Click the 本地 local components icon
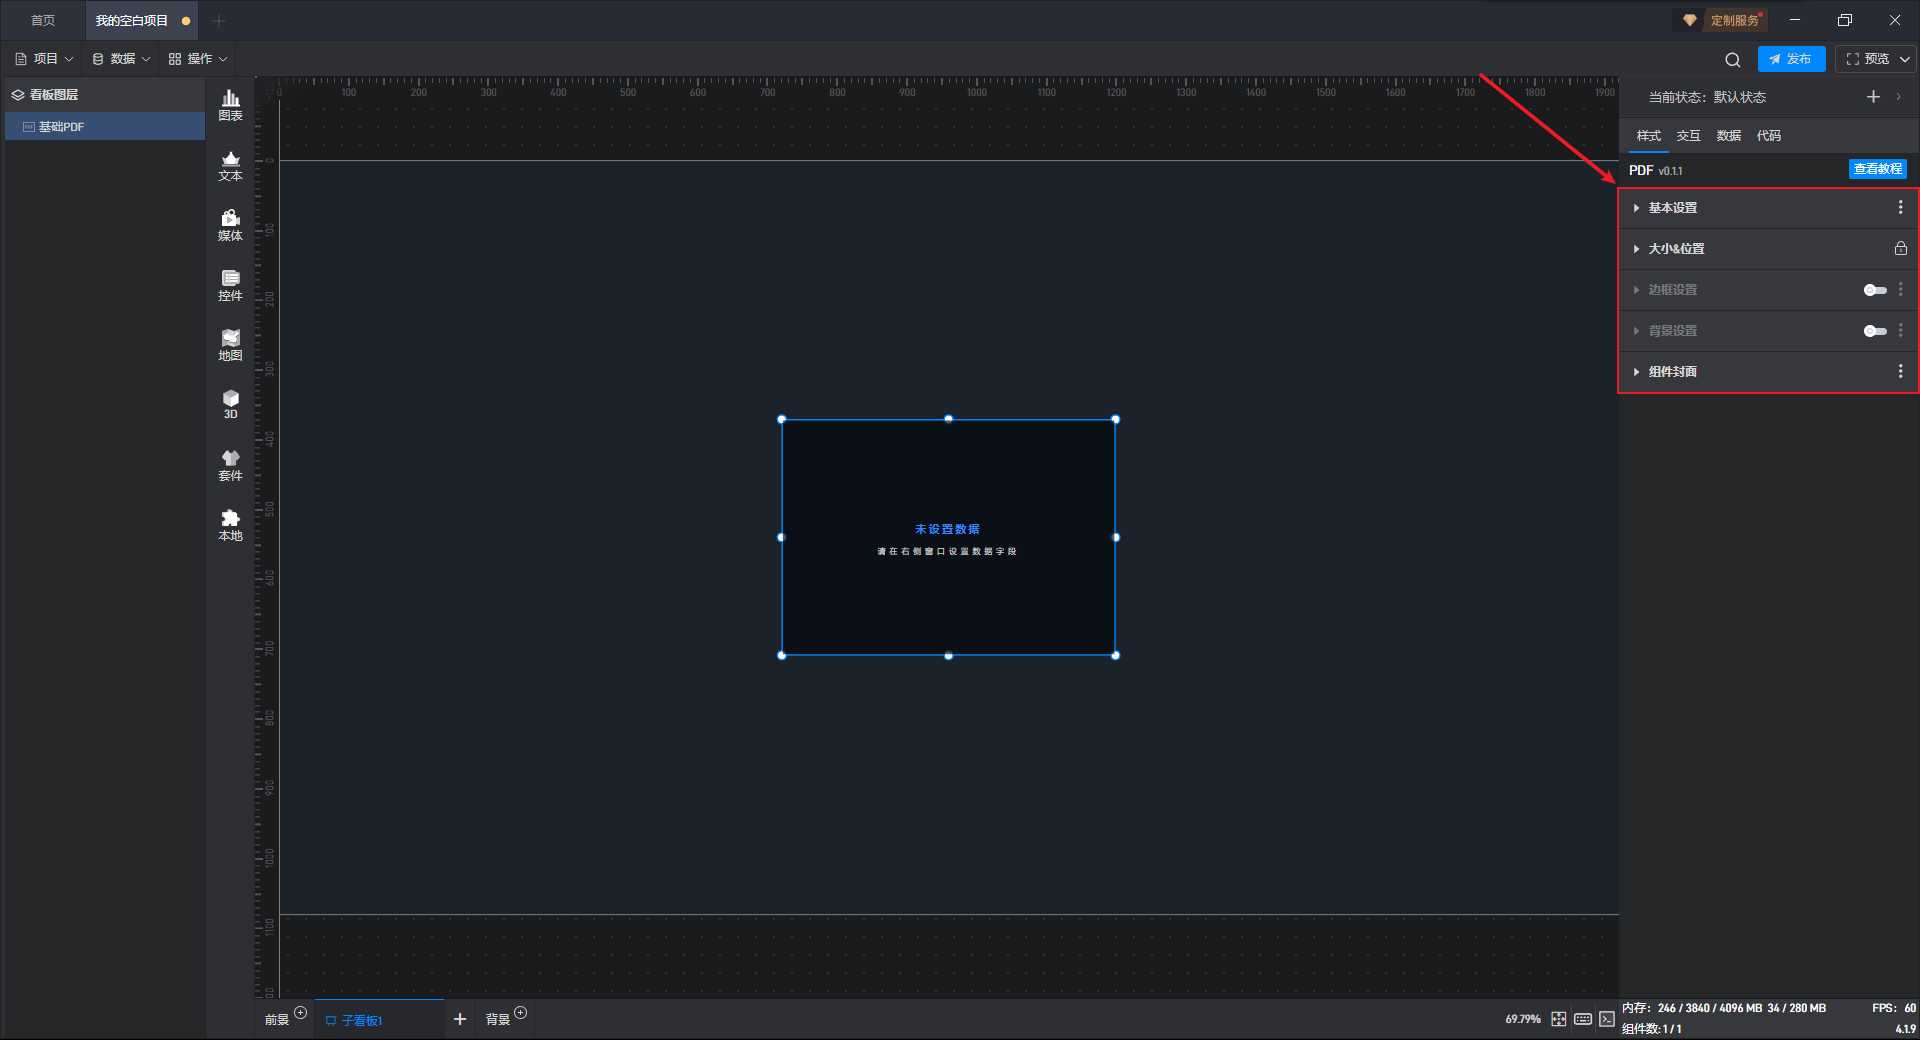This screenshot has width=1920, height=1040. pyautogui.click(x=230, y=525)
